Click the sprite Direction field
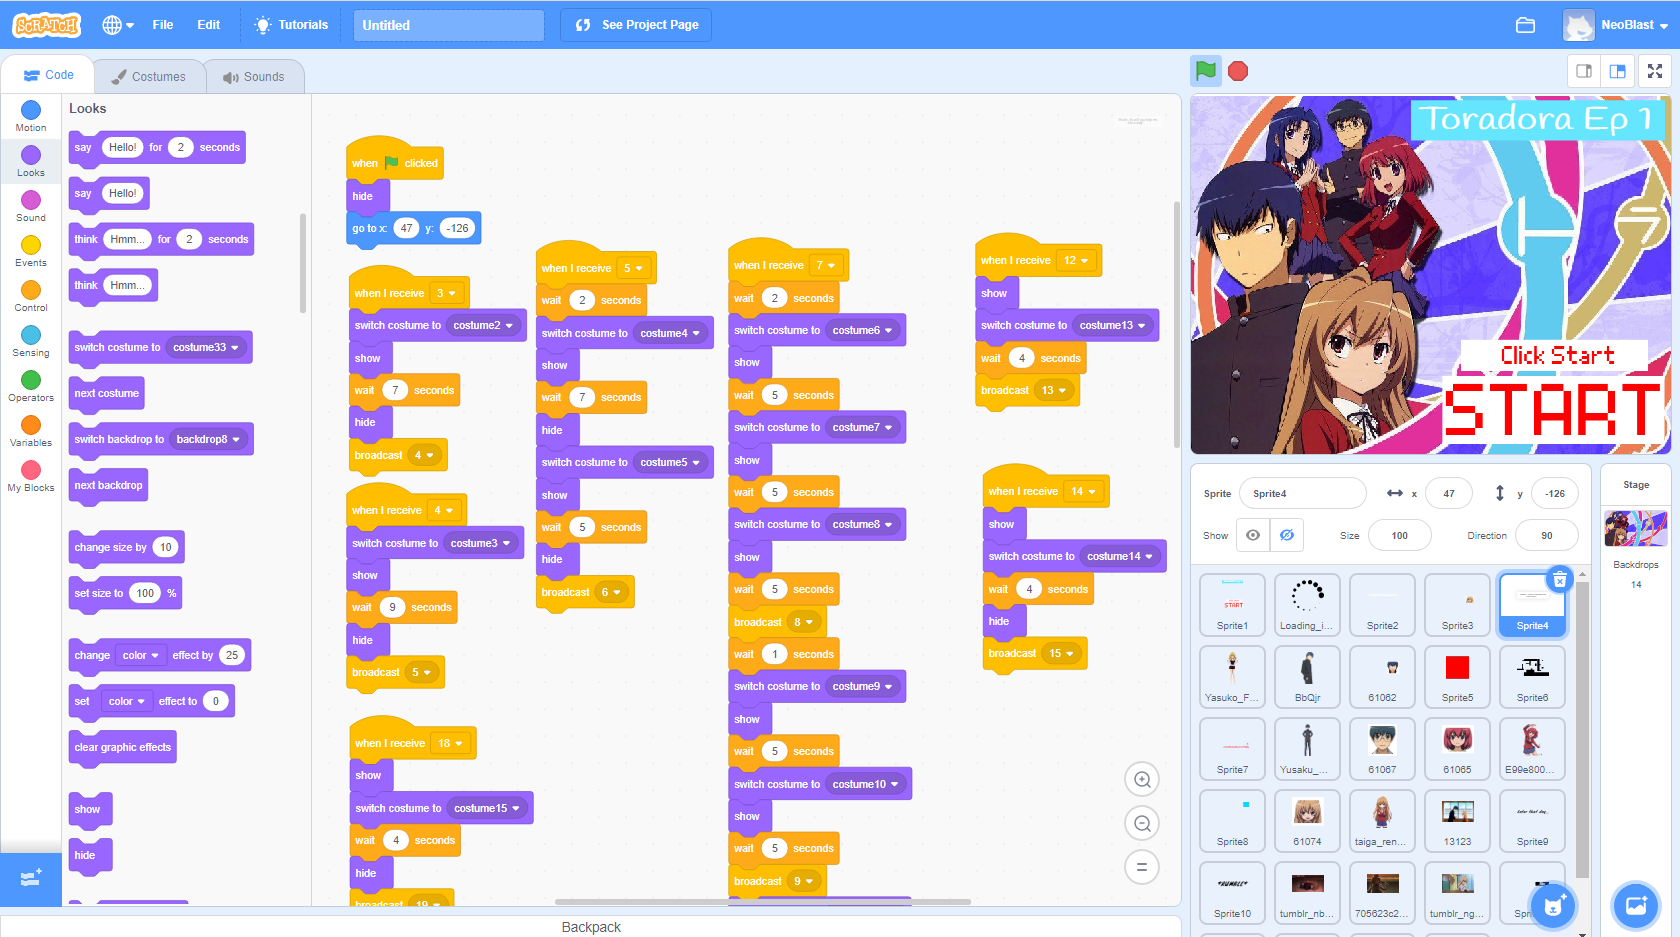 1547,536
